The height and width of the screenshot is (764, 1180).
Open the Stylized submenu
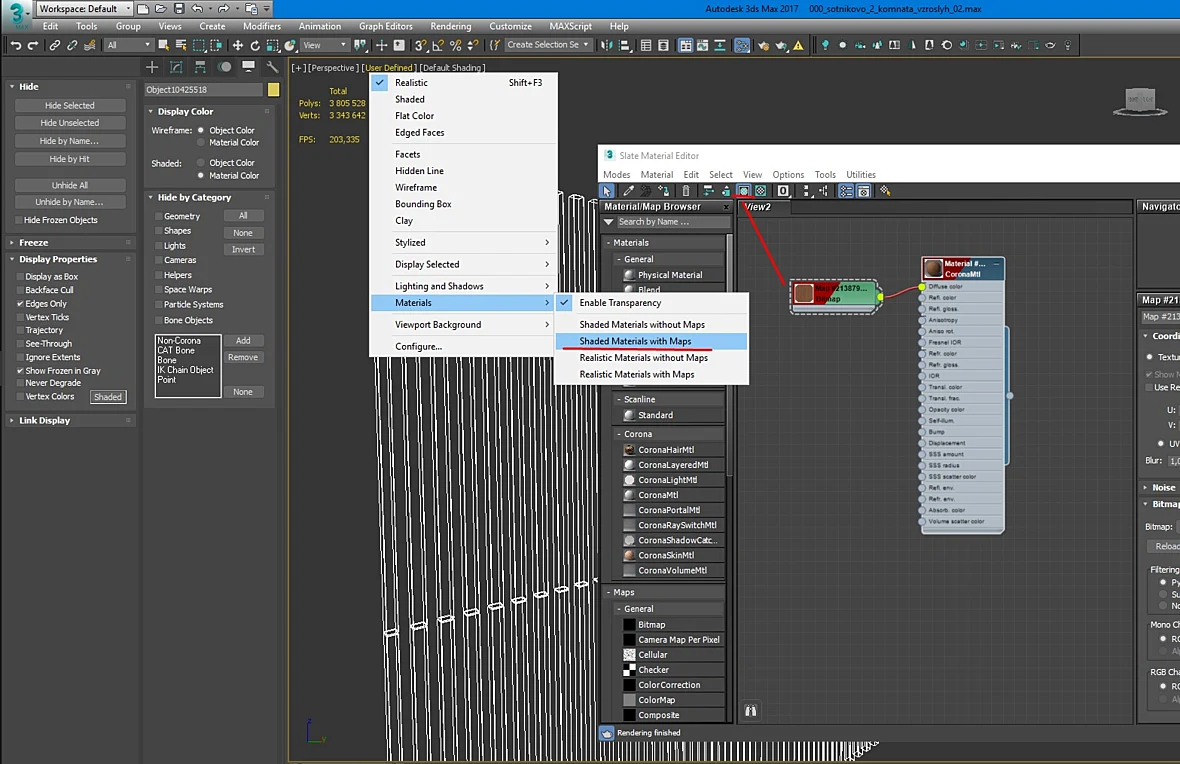click(x=464, y=242)
